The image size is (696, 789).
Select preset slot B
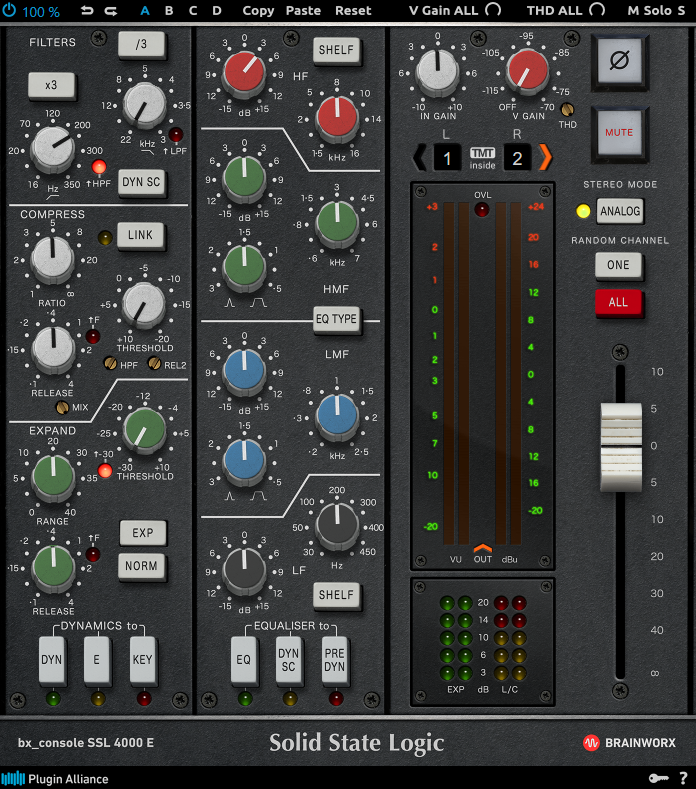tap(169, 11)
